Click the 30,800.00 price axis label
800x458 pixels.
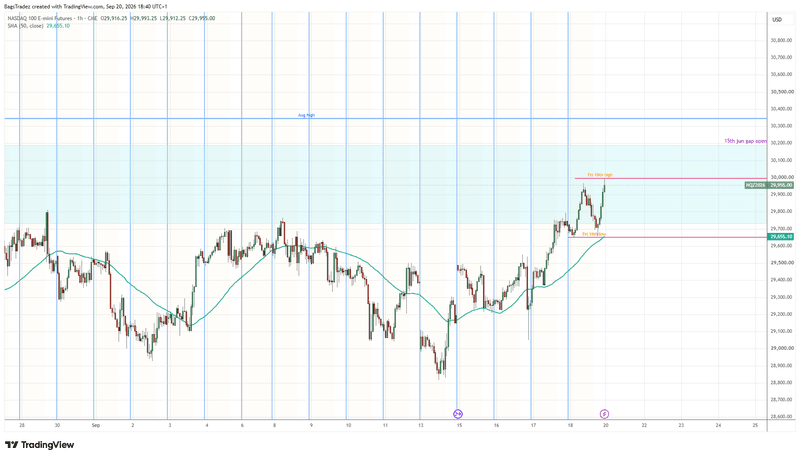782,40
